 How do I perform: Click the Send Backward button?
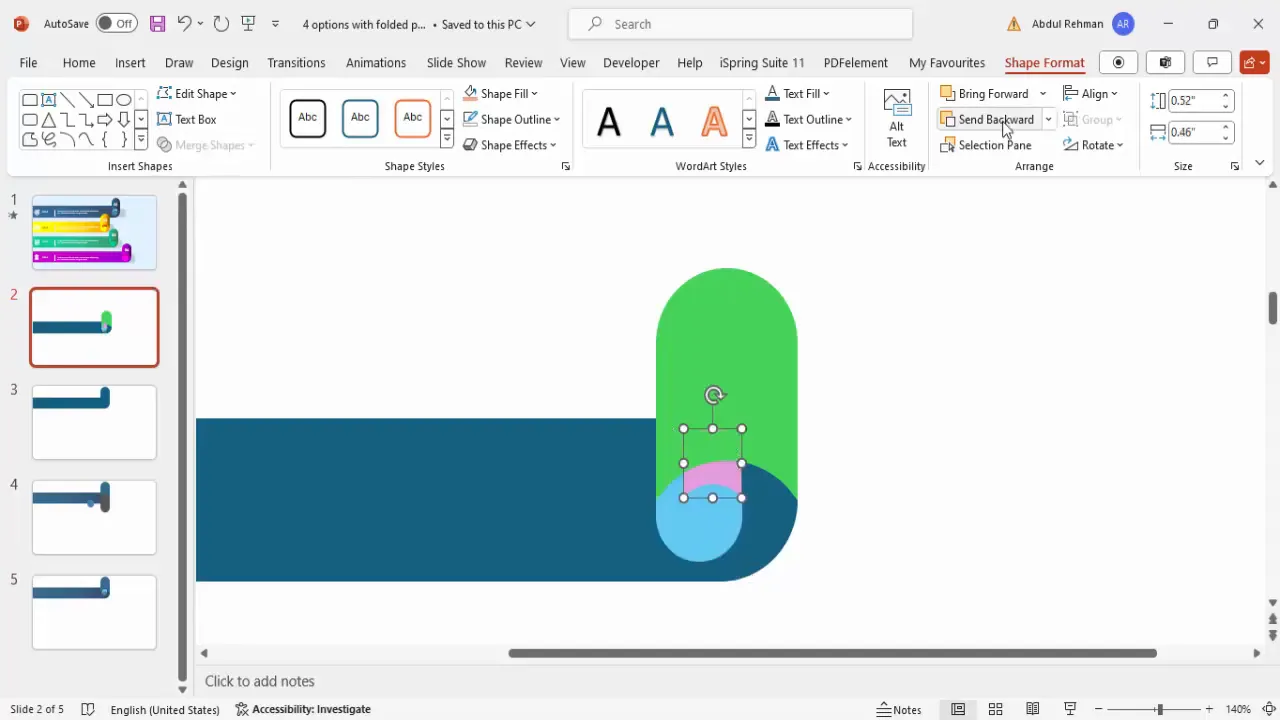point(987,119)
